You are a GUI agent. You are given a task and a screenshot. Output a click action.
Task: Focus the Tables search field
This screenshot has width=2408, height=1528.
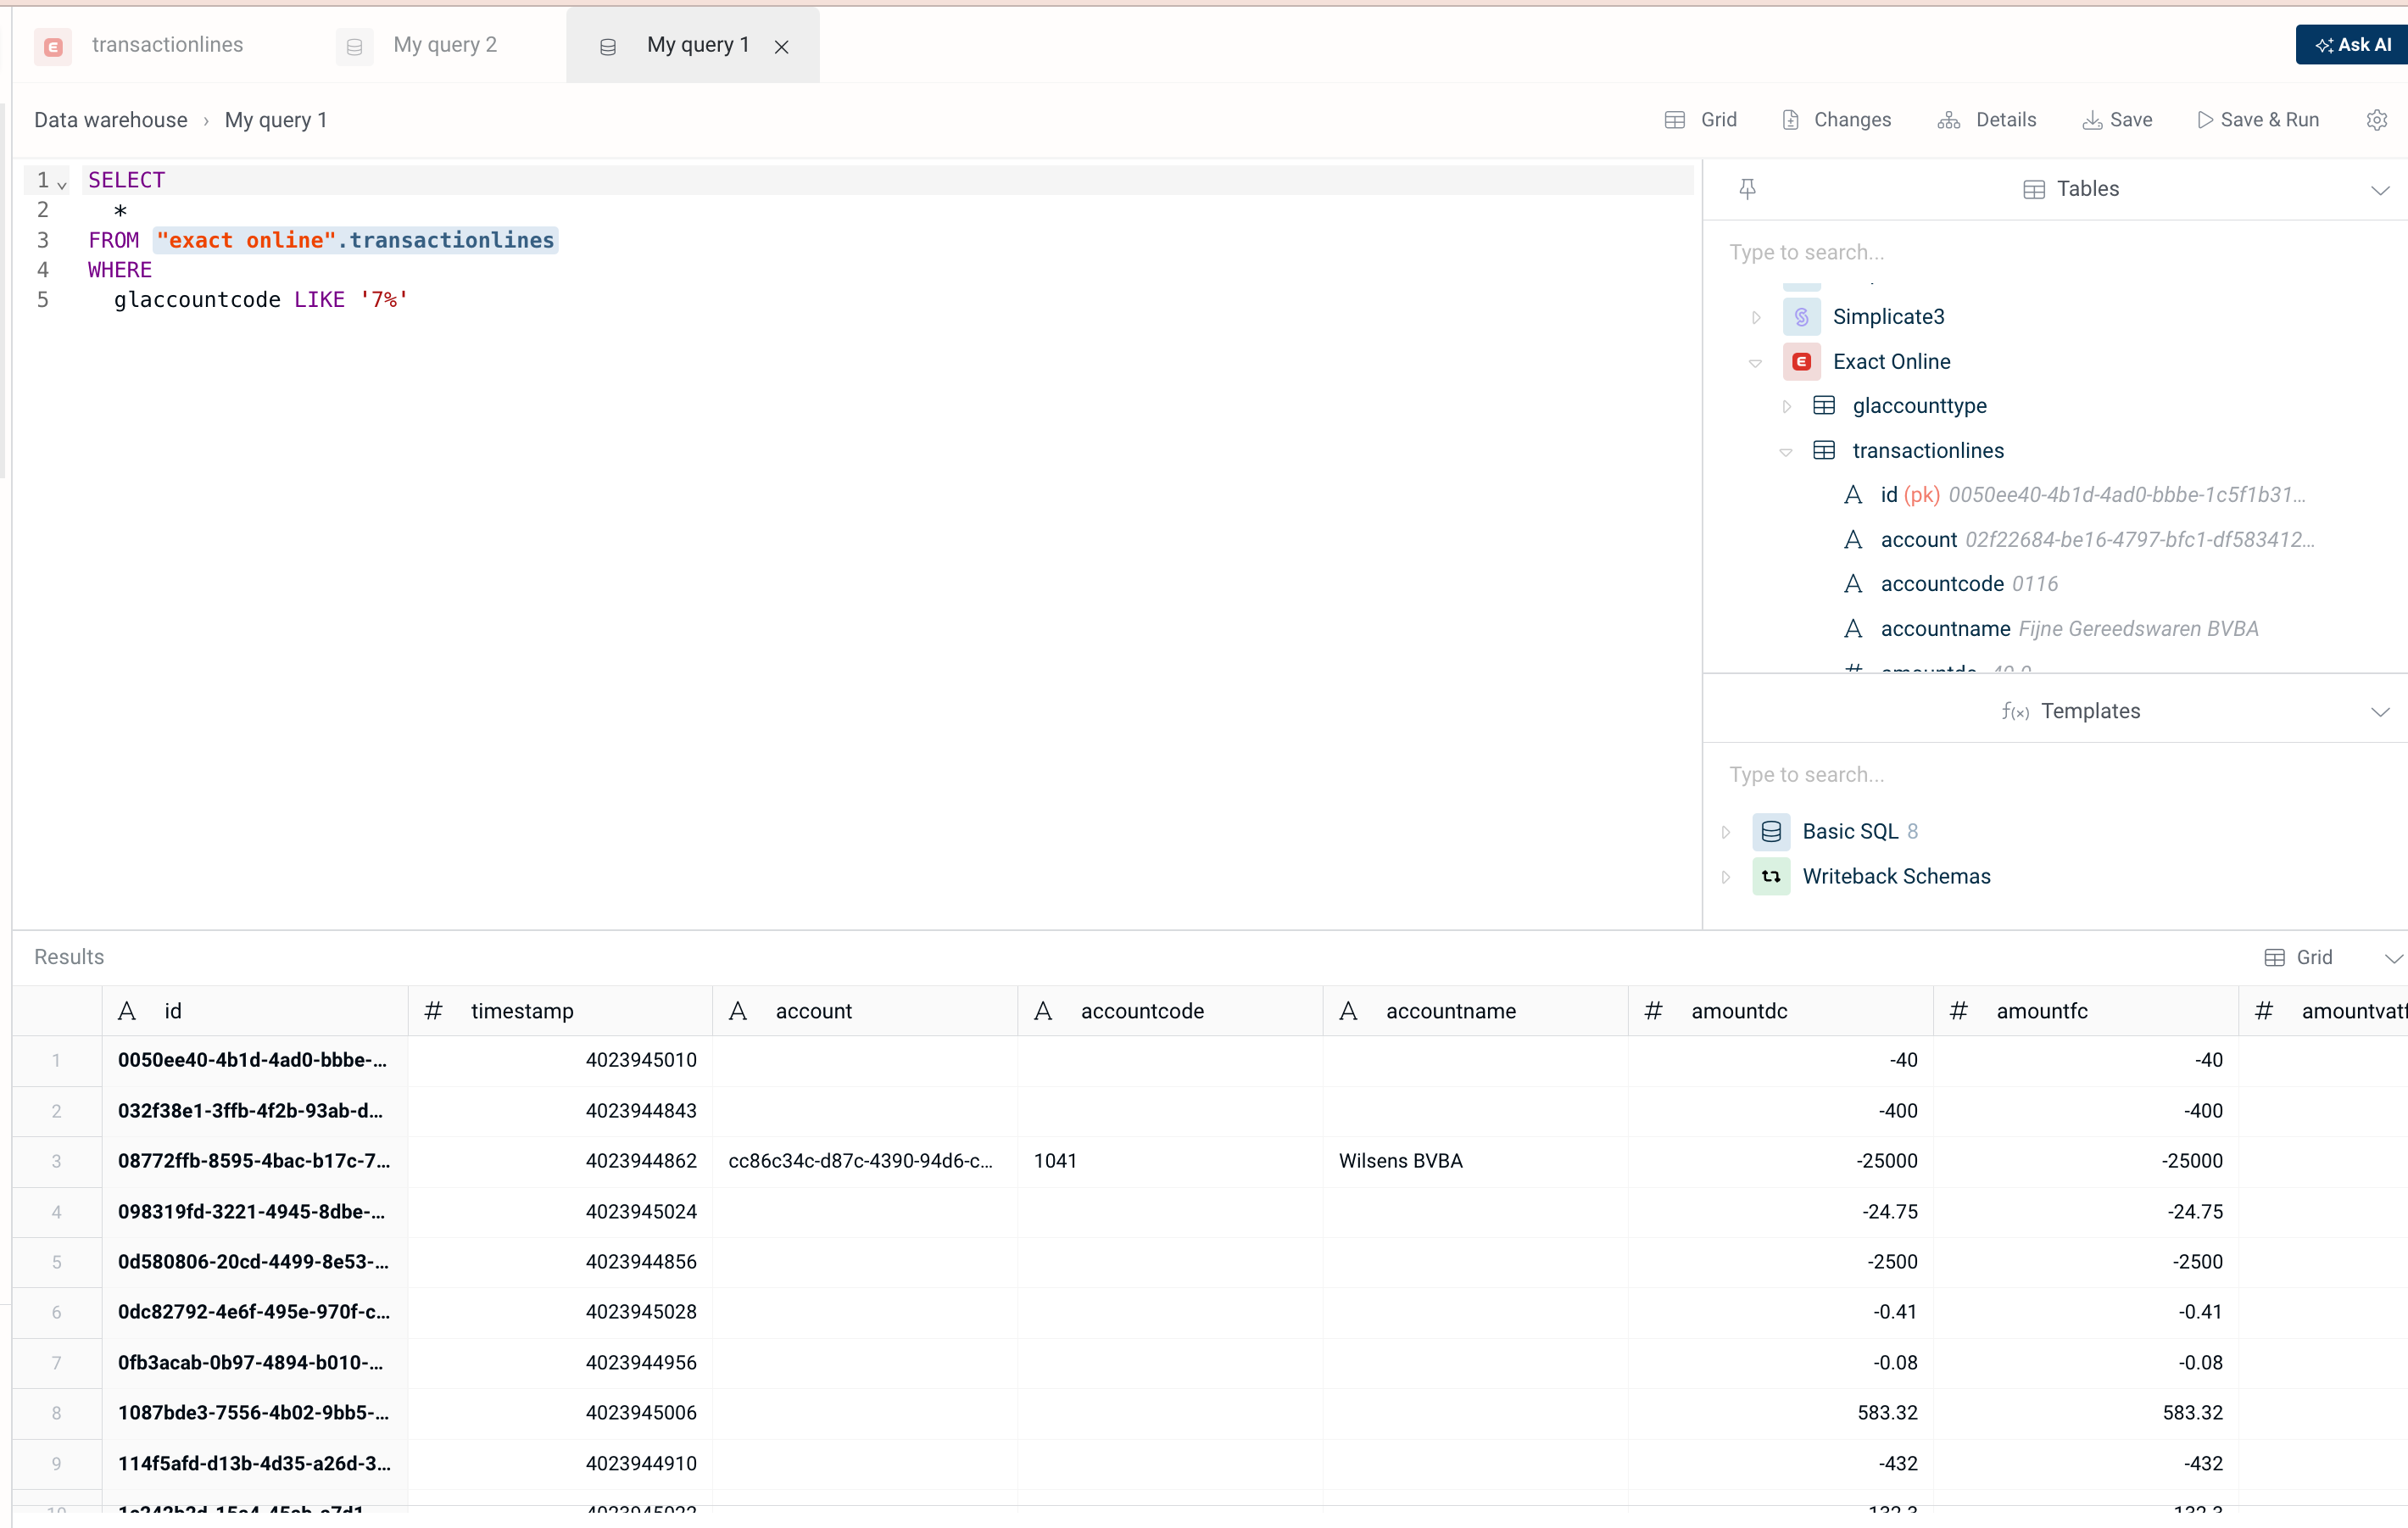tap(2055, 252)
